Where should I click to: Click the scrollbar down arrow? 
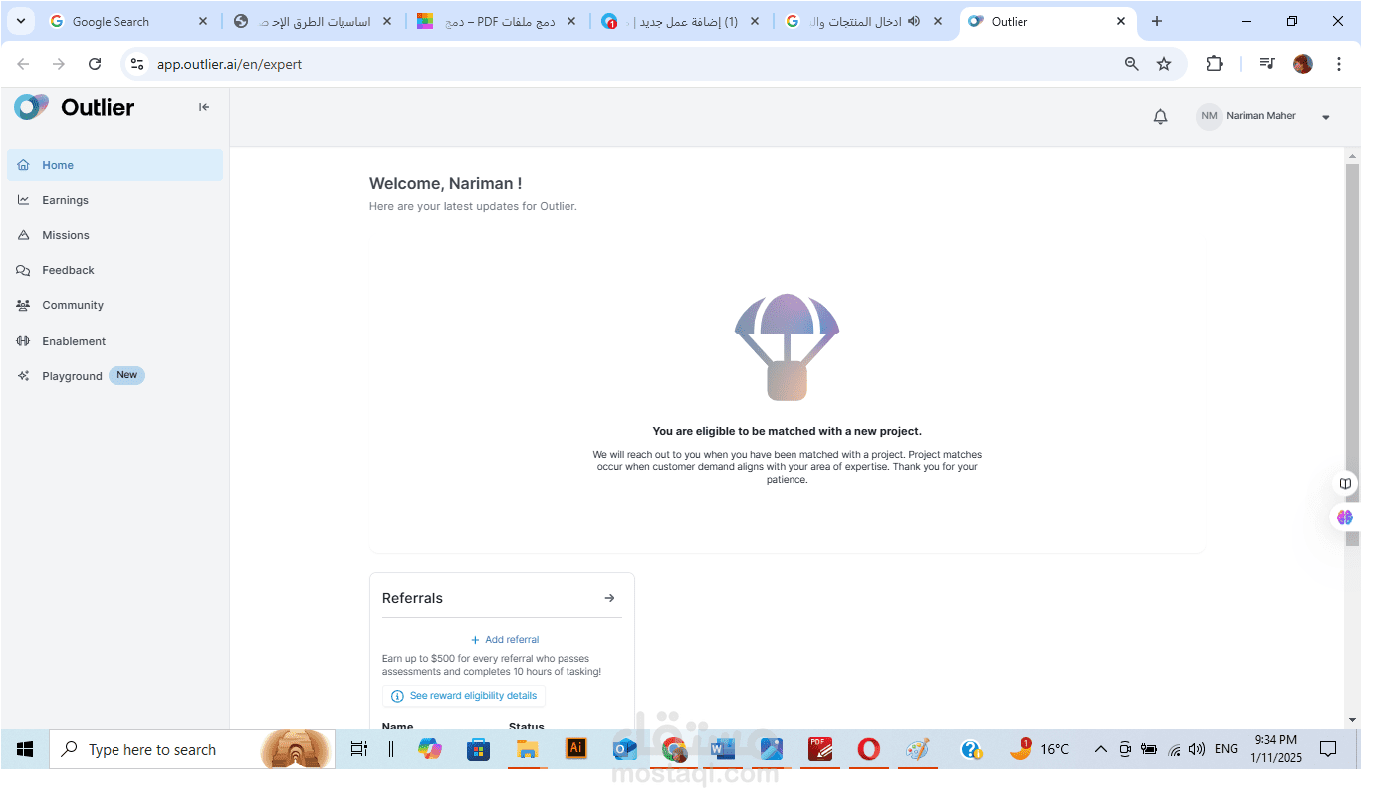coord(1352,720)
